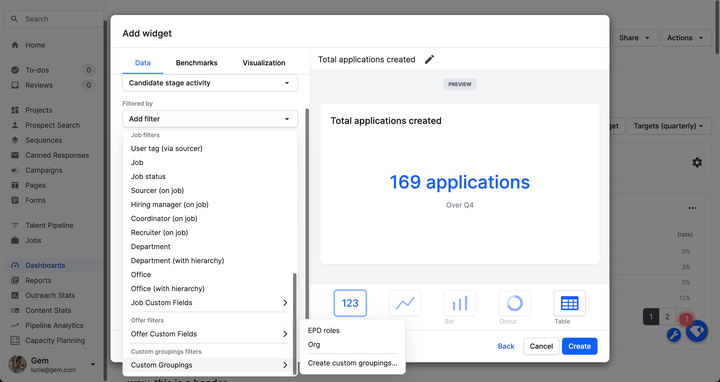This screenshot has height=382, width=720.
Task: Click the Talent Pipeline filter icon
Action: pyautogui.click(x=15, y=225)
